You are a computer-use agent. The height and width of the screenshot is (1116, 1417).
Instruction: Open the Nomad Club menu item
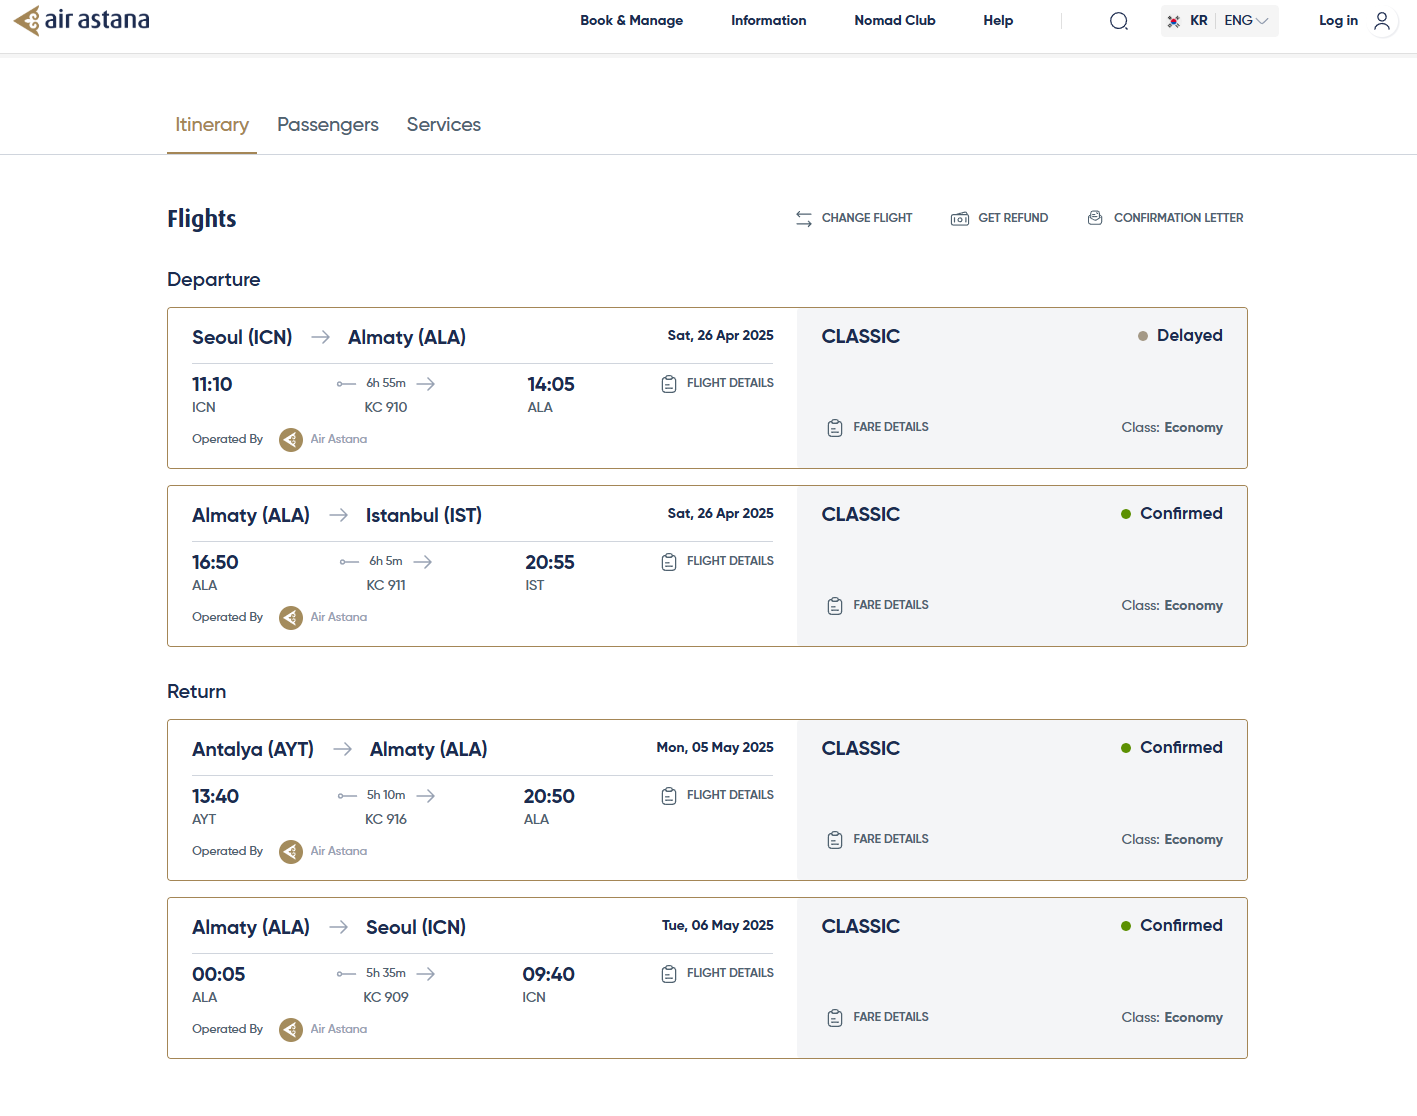point(894,21)
